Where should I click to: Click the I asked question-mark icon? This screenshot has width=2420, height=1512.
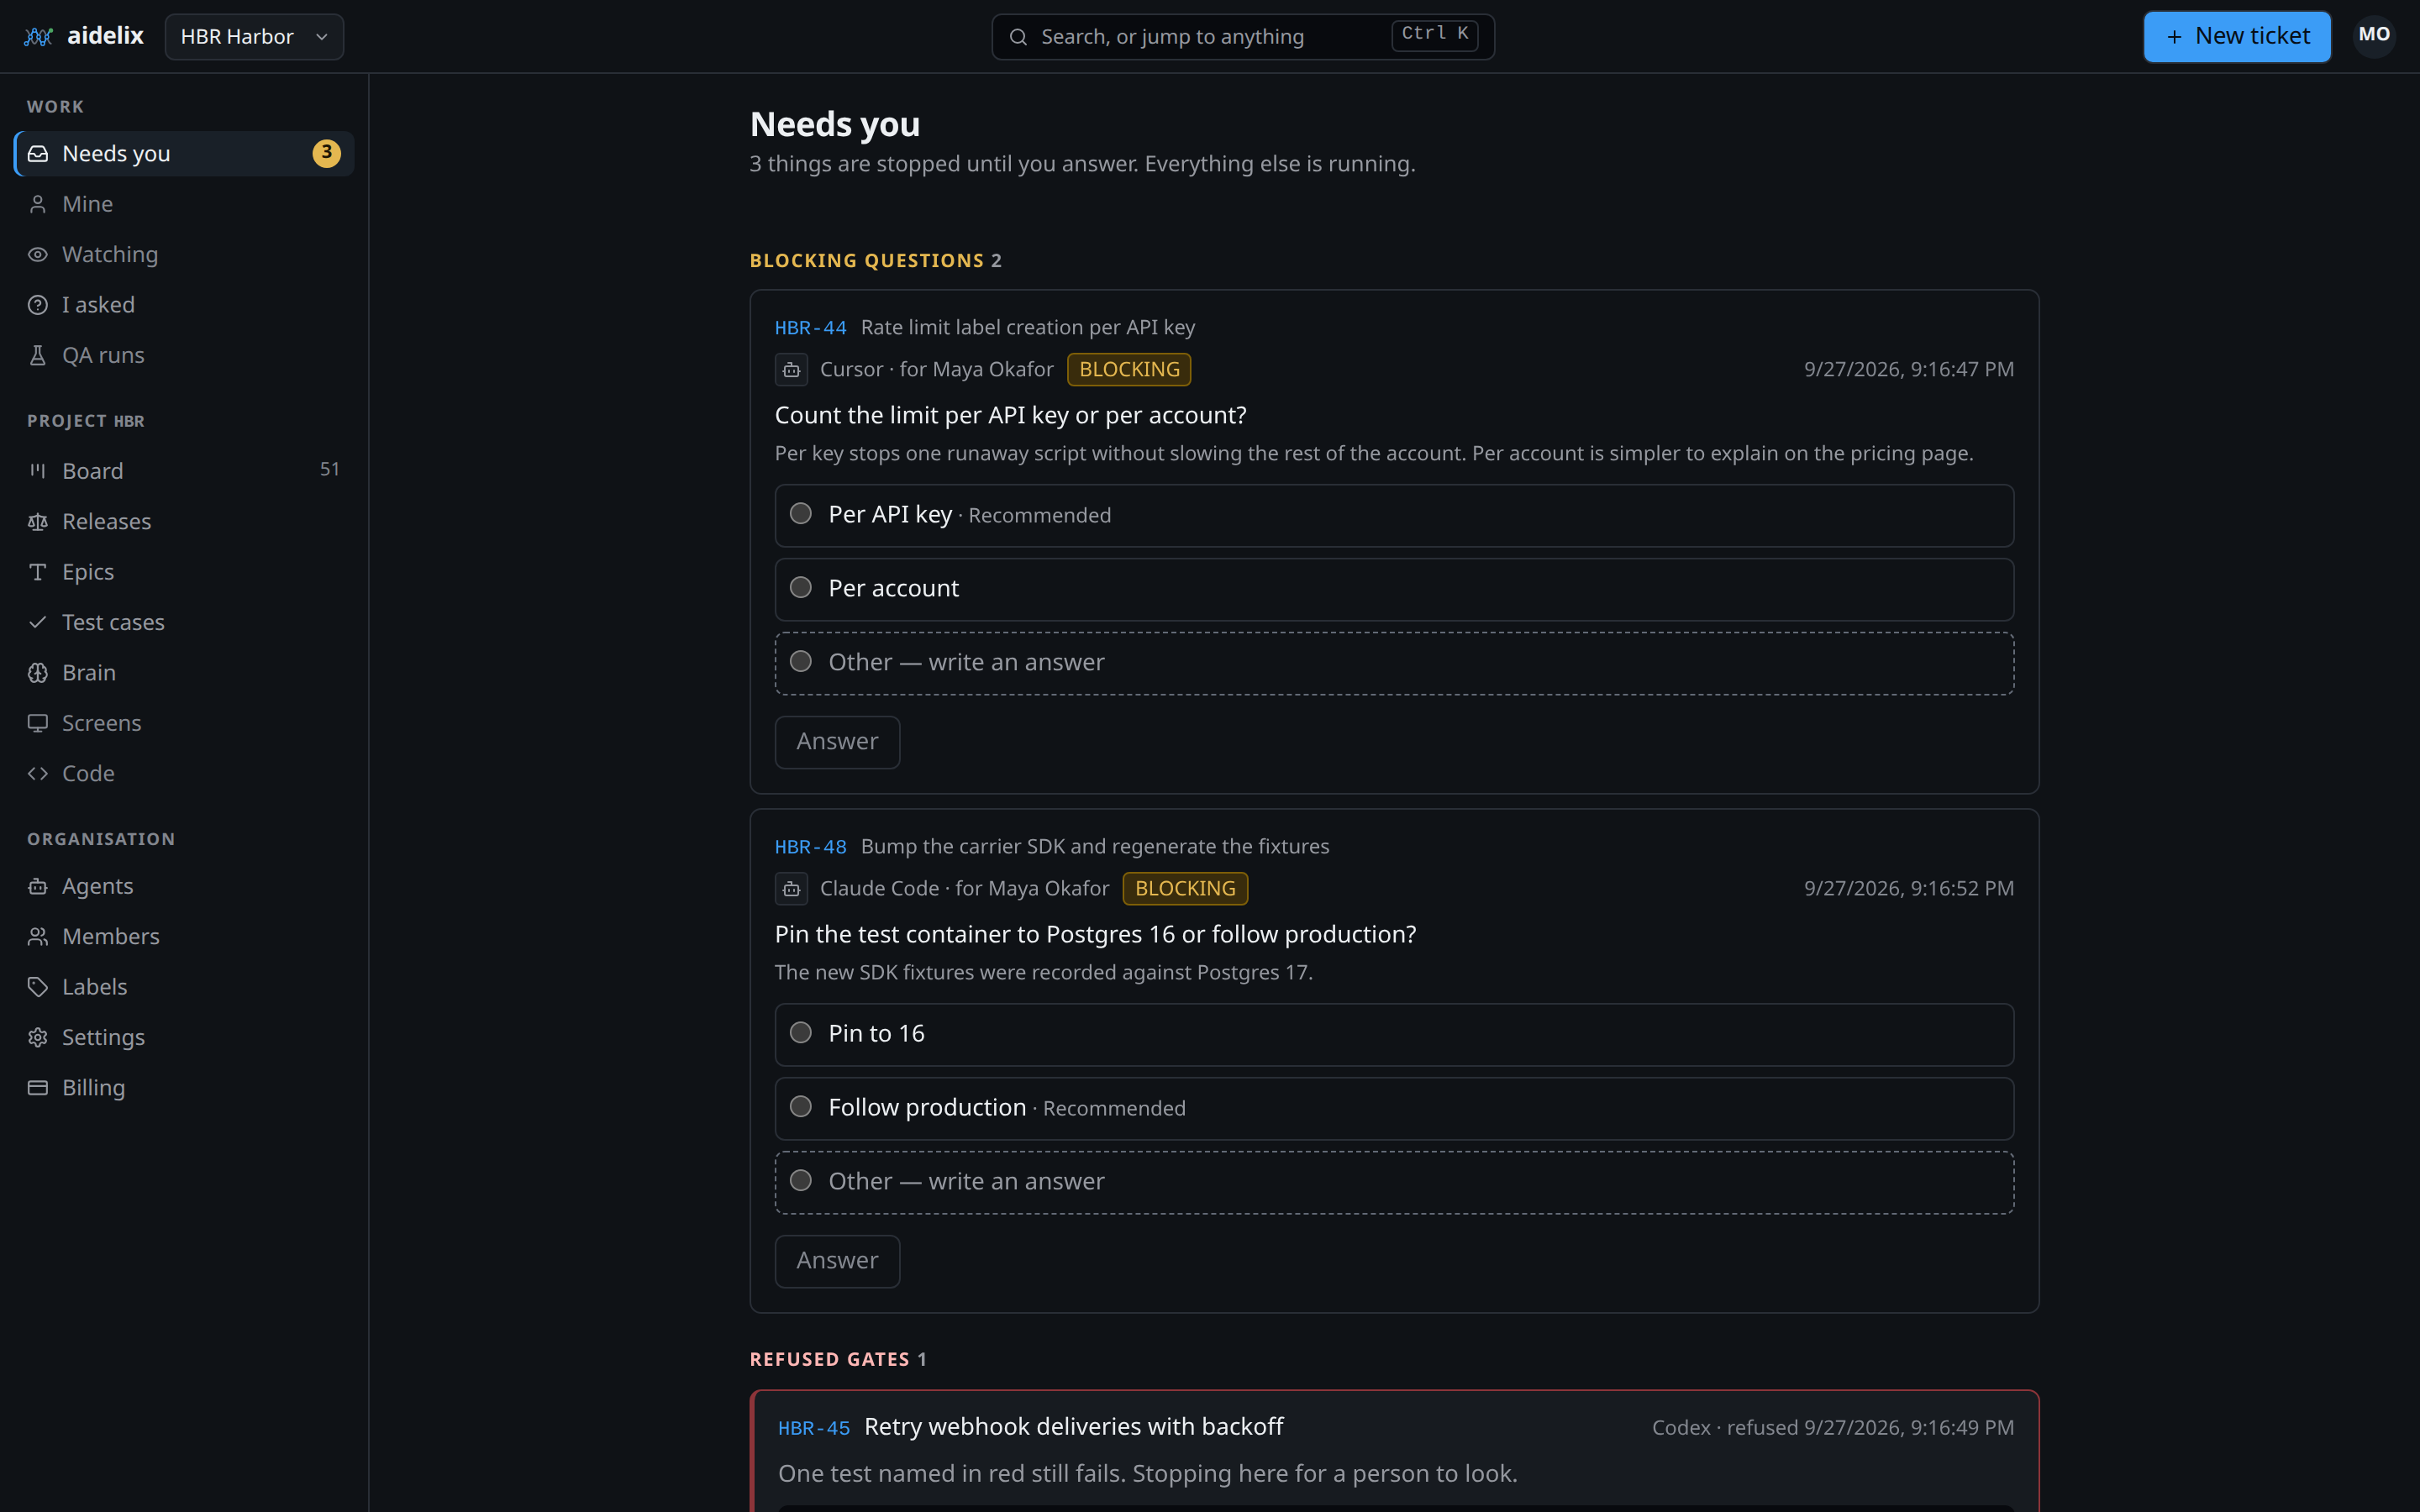click(x=38, y=305)
